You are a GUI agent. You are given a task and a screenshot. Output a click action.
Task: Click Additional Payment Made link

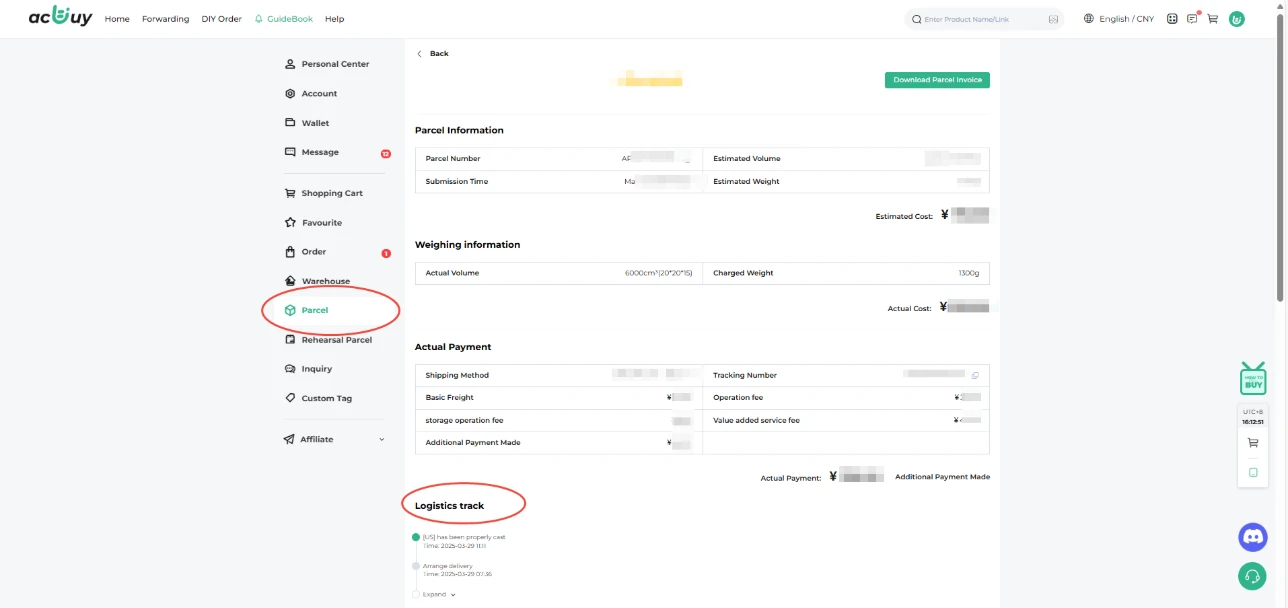pyautogui.click(x=942, y=477)
